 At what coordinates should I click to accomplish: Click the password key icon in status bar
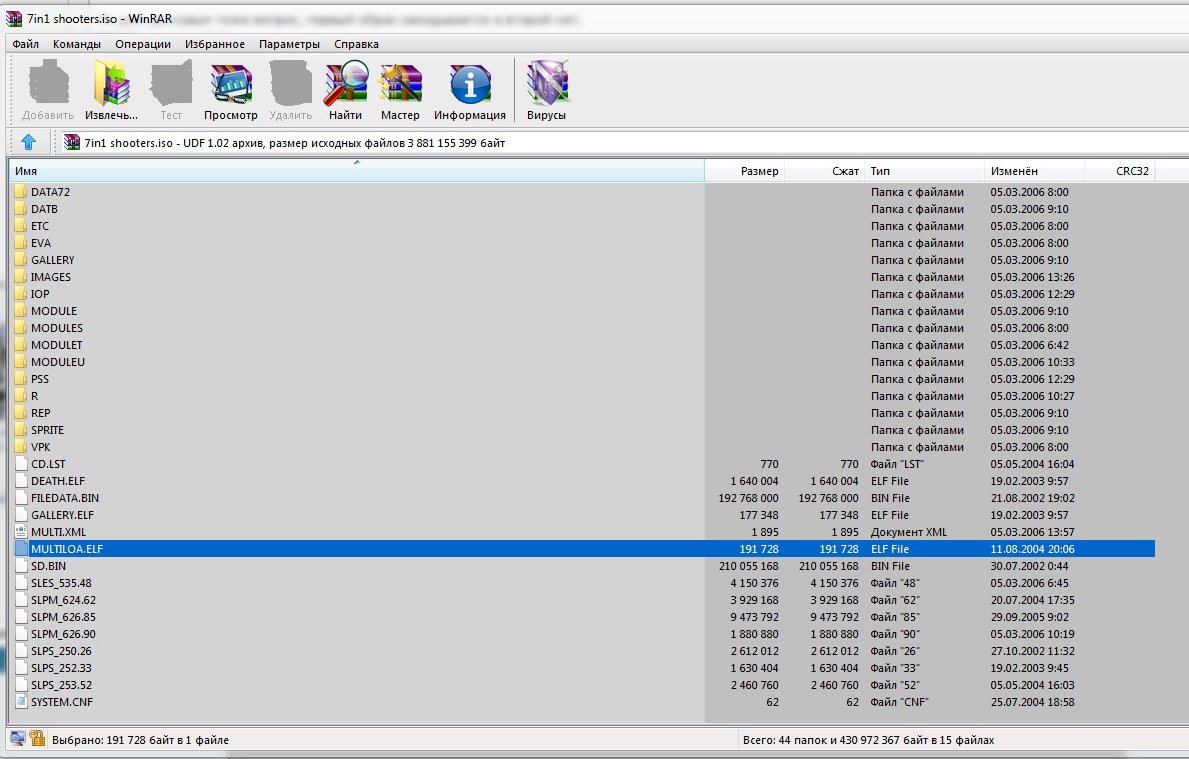[x=38, y=739]
